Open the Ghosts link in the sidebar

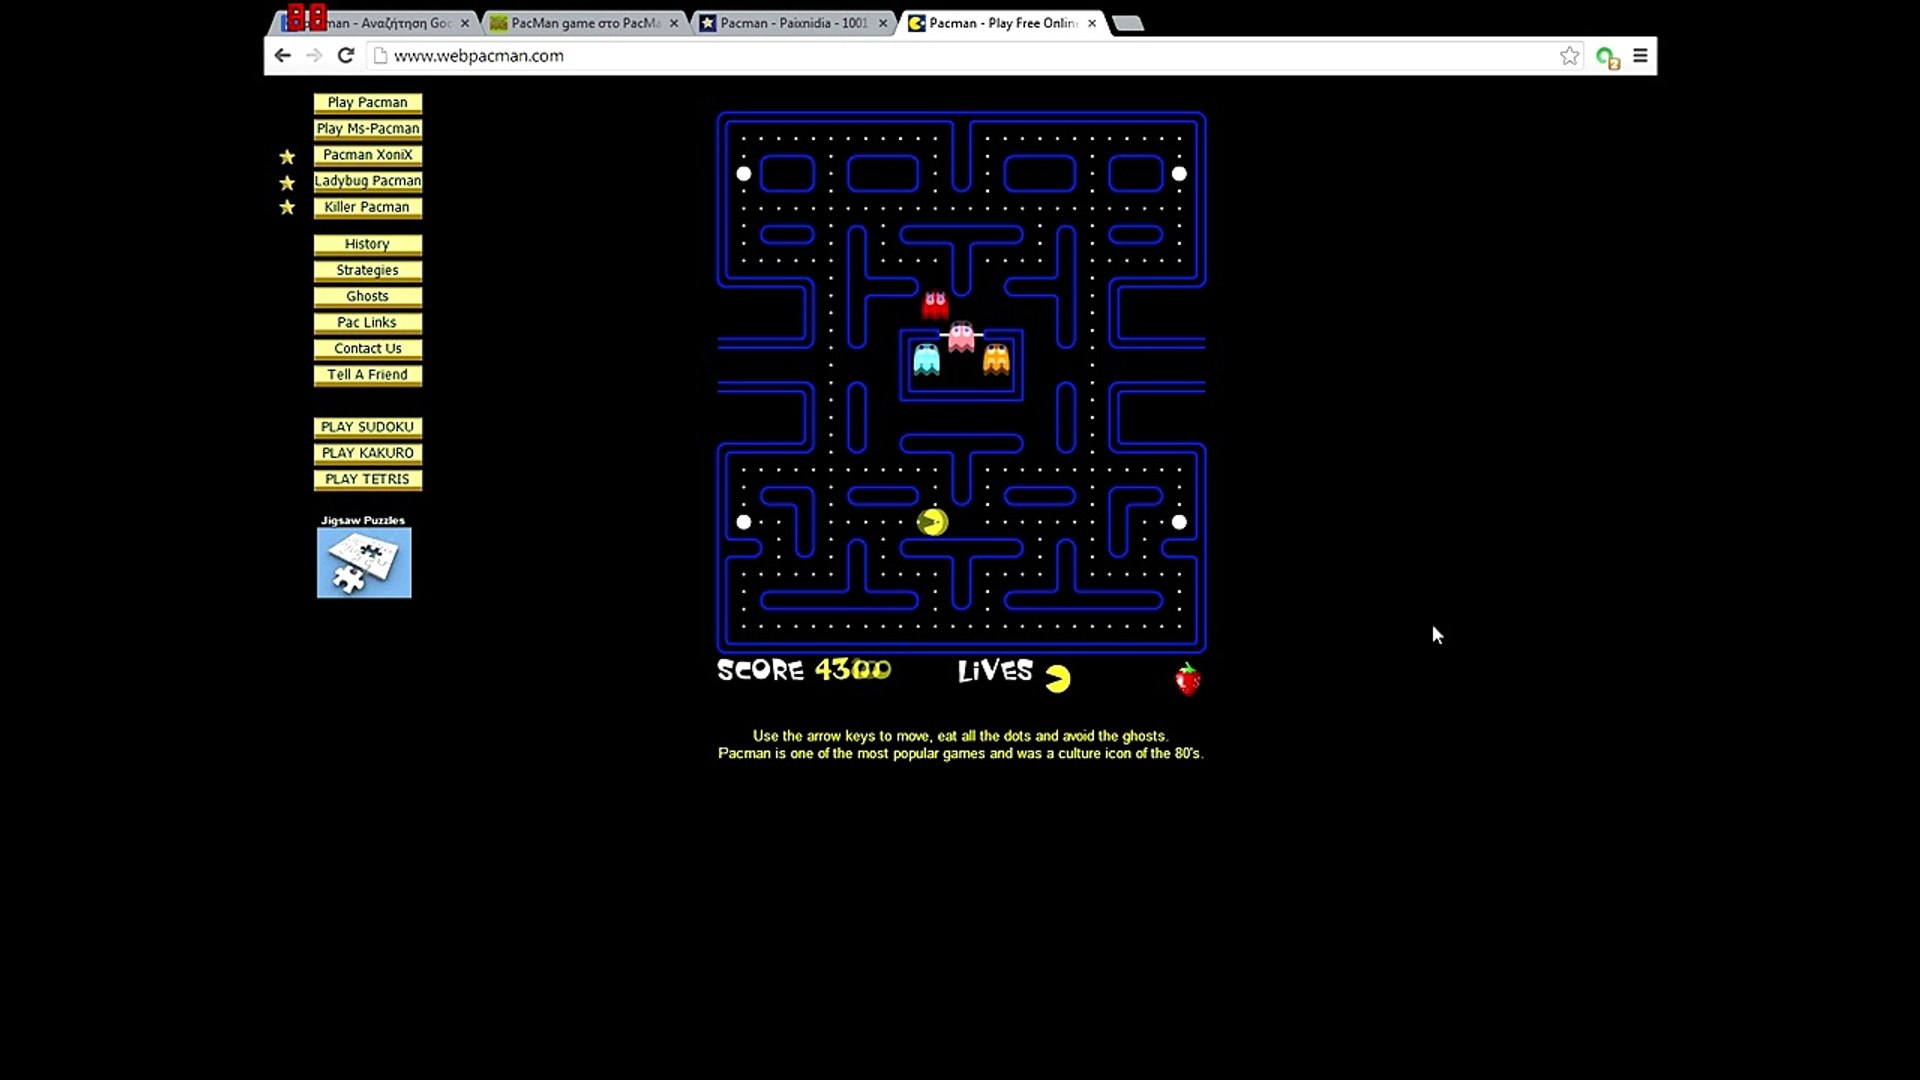pos(367,295)
